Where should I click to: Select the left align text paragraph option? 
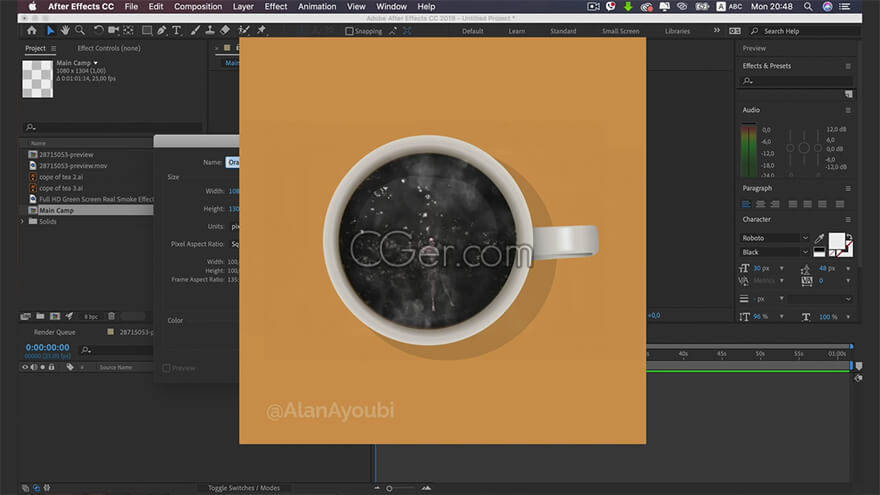[x=746, y=204]
